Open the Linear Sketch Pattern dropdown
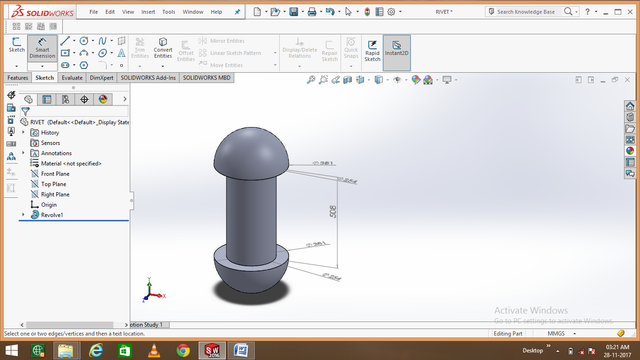Screen dimensions: 640x360 point(275,53)
